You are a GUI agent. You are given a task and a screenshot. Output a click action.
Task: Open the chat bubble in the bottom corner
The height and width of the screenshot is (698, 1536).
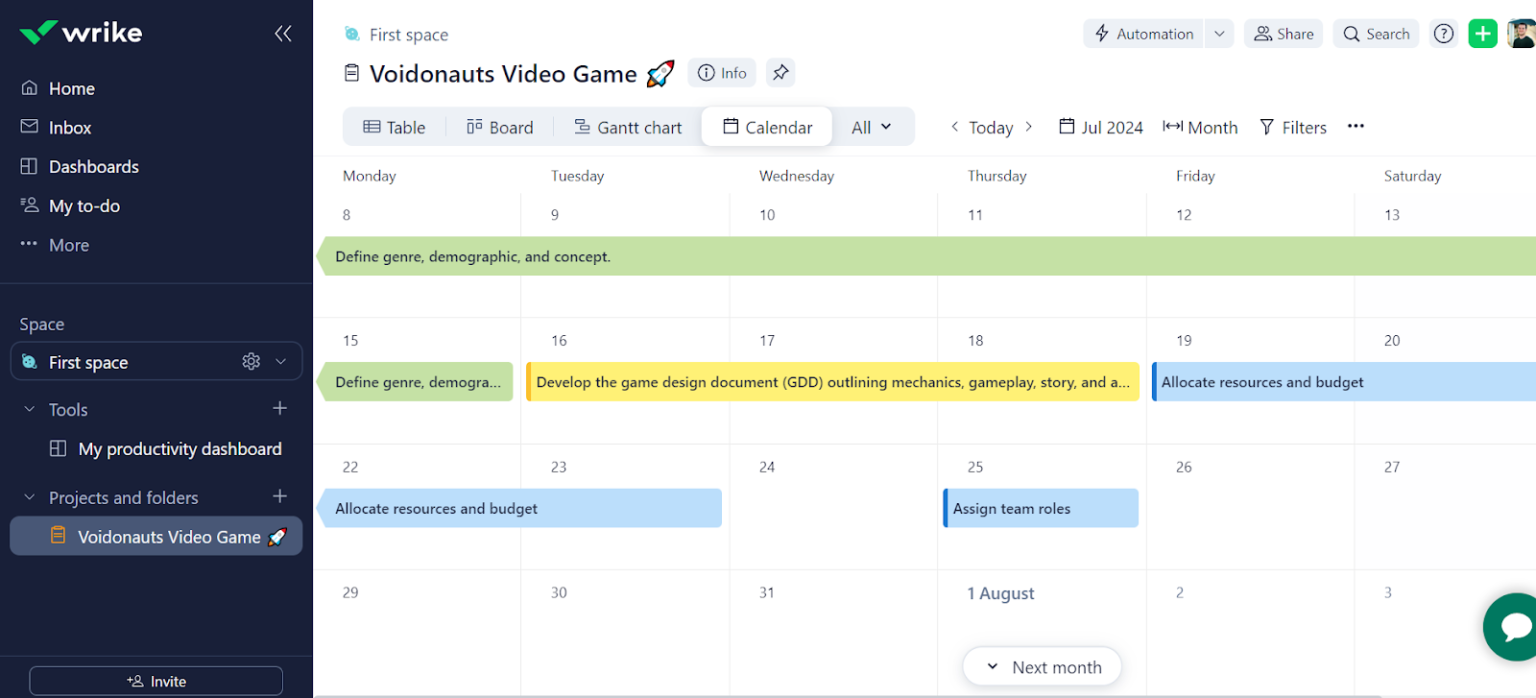click(1512, 627)
